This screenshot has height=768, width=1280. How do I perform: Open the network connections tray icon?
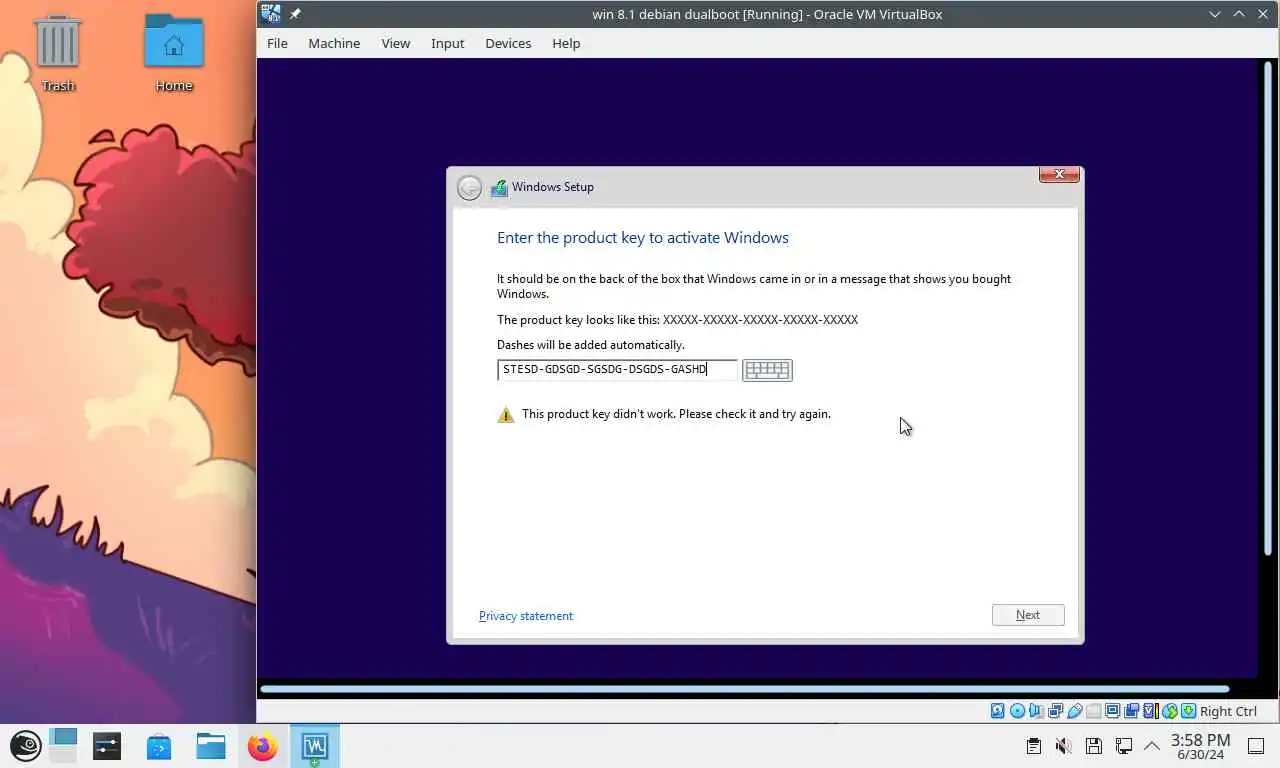(x=1124, y=746)
